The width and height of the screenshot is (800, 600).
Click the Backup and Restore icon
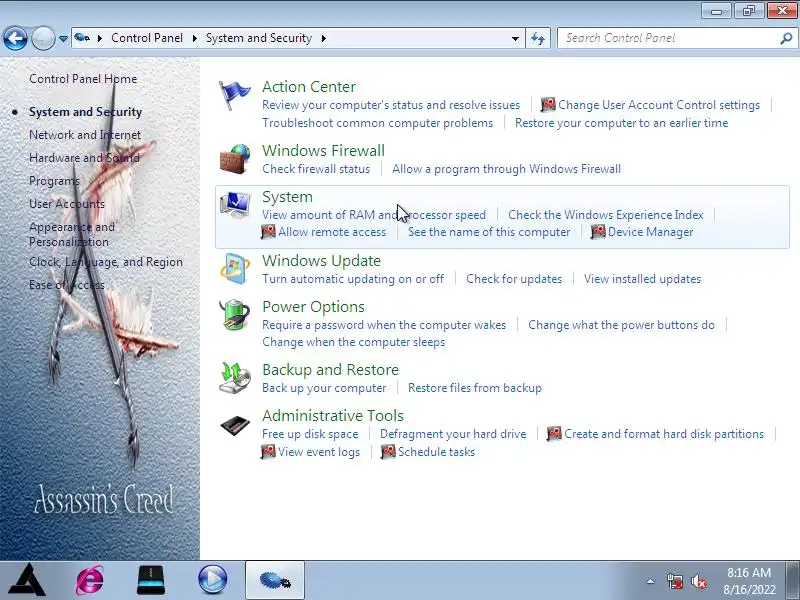click(x=235, y=378)
